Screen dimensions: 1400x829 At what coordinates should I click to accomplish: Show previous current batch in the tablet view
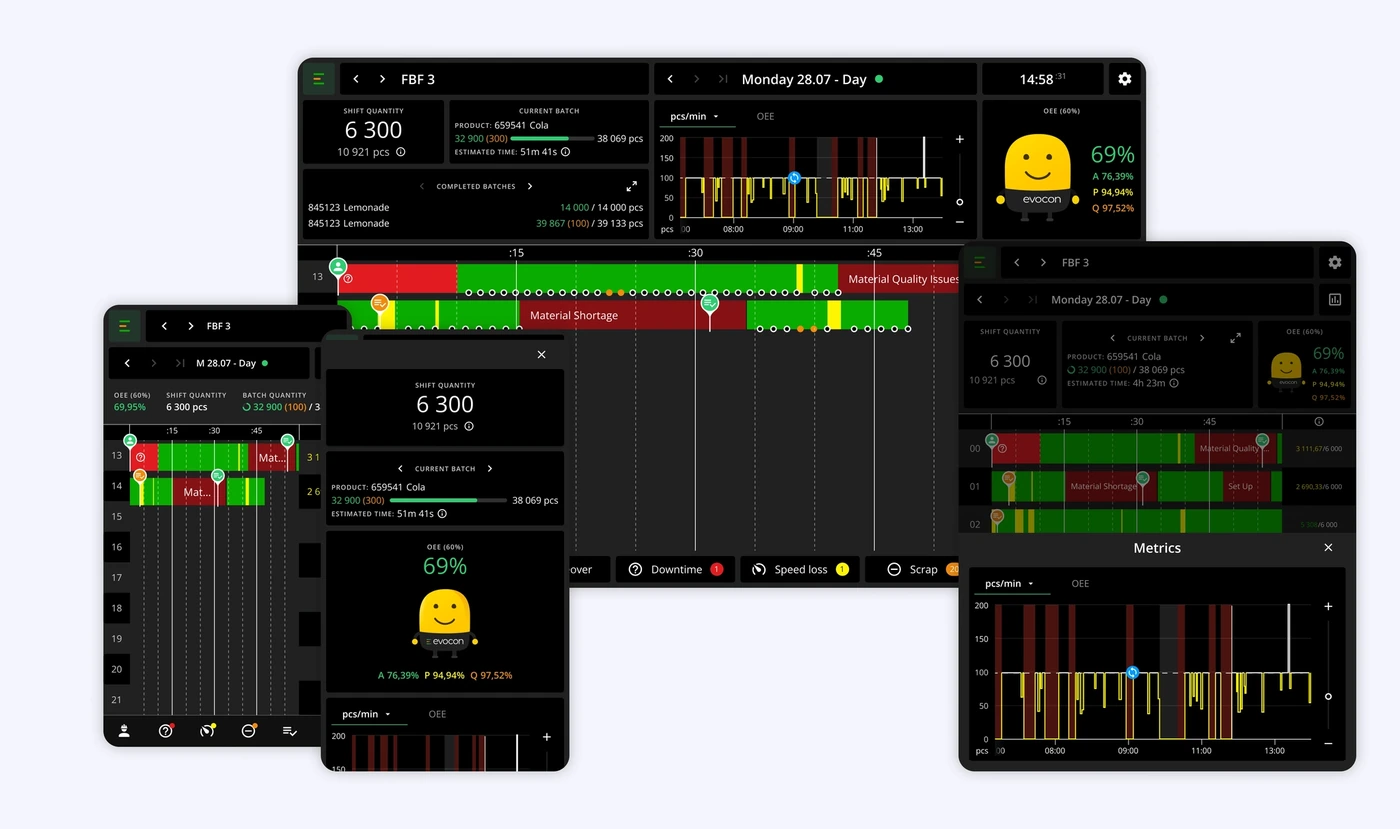pyautogui.click(x=1114, y=338)
